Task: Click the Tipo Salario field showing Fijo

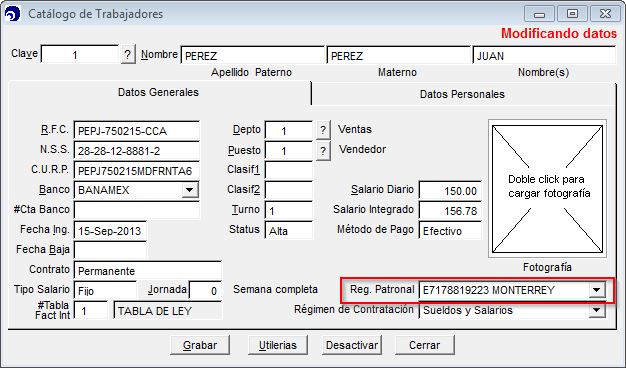Action: pyautogui.click(x=105, y=290)
